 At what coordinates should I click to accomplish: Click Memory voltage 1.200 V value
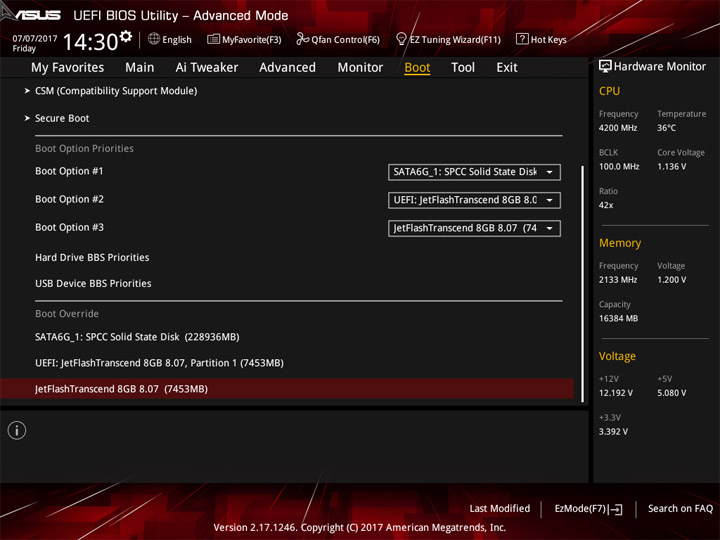click(x=672, y=280)
